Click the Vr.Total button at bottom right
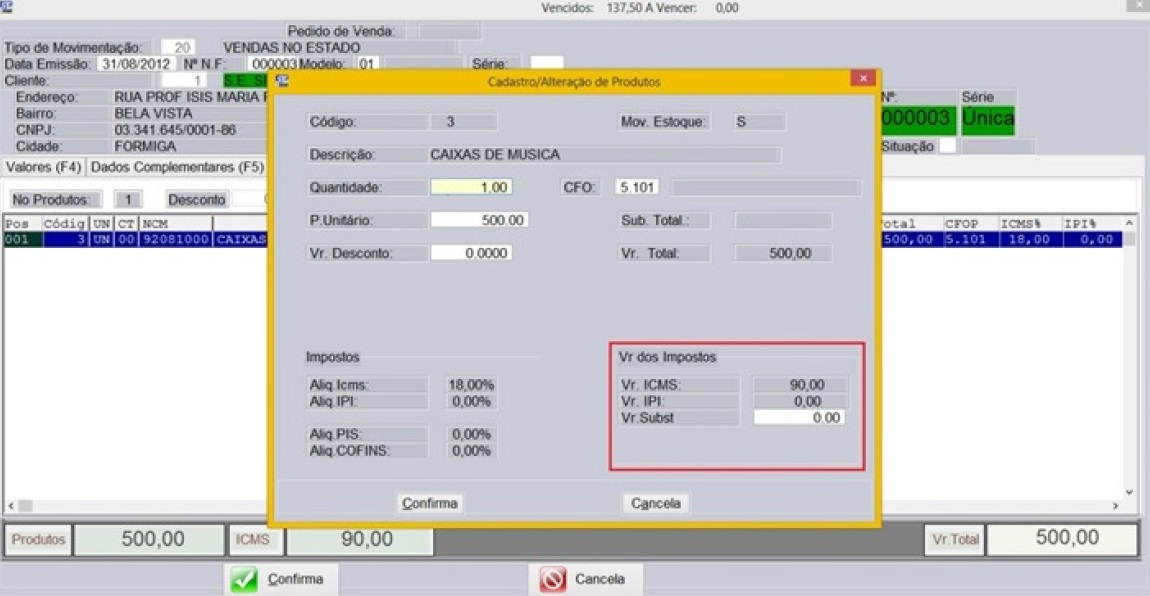This screenshot has width=1150, height=596. pyautogui.click(x=955, y=540)
